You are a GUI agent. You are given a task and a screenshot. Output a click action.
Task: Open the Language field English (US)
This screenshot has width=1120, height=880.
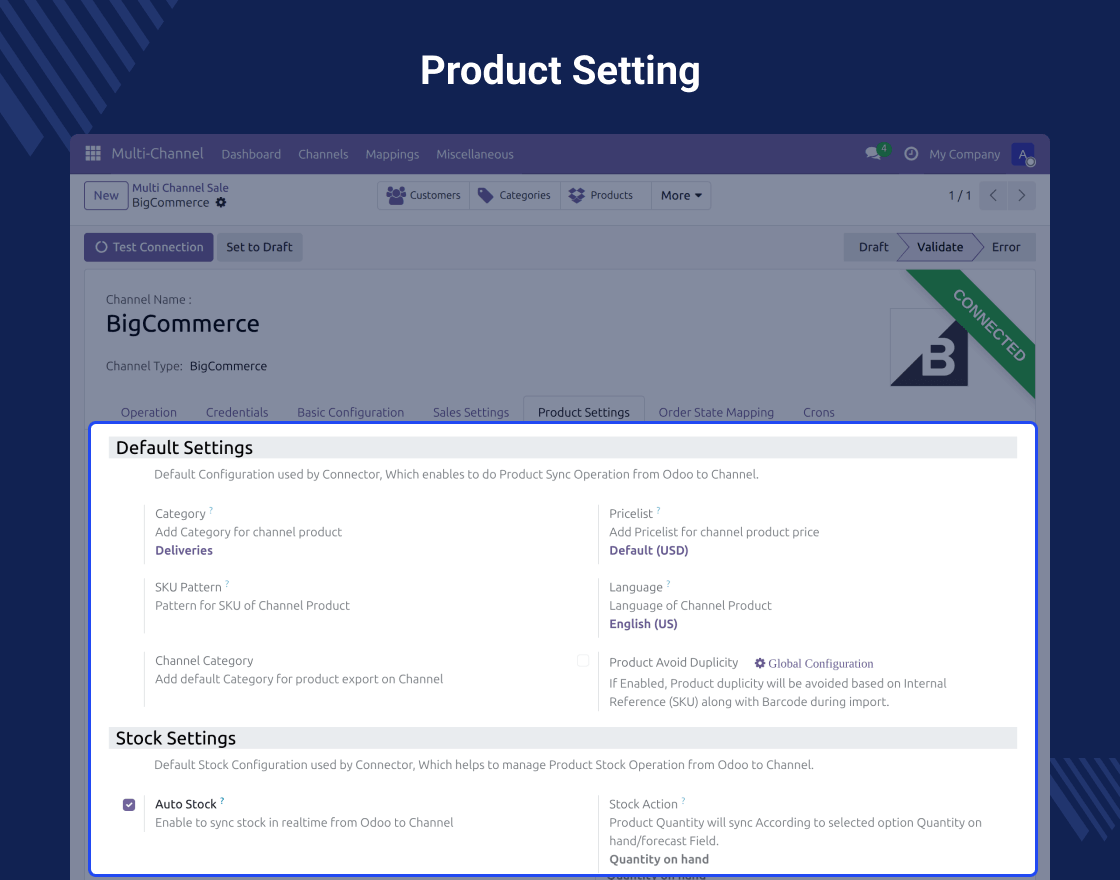643,624
